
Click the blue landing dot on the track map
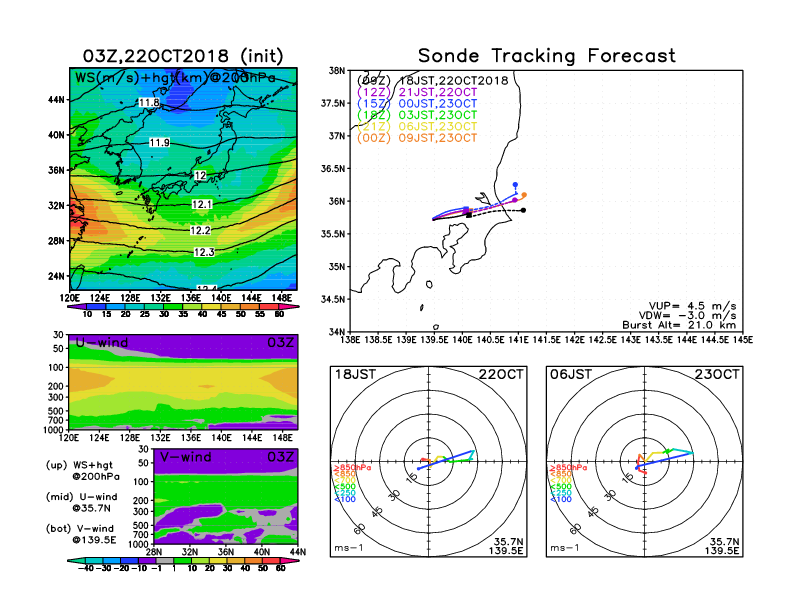point(515,185)
